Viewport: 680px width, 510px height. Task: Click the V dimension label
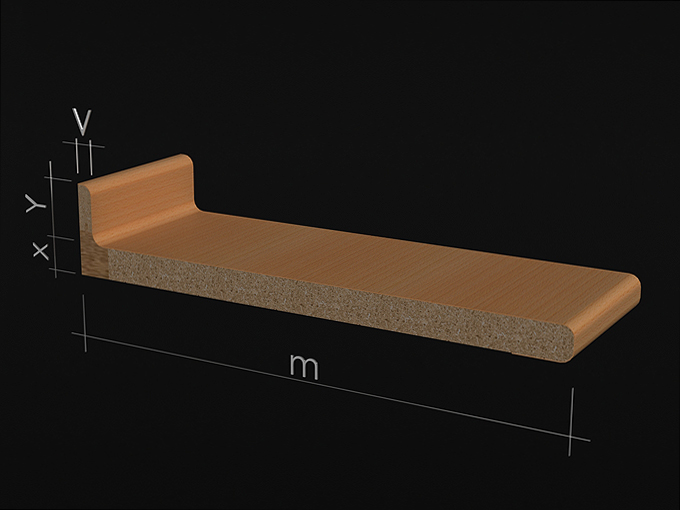pos(82,122)
